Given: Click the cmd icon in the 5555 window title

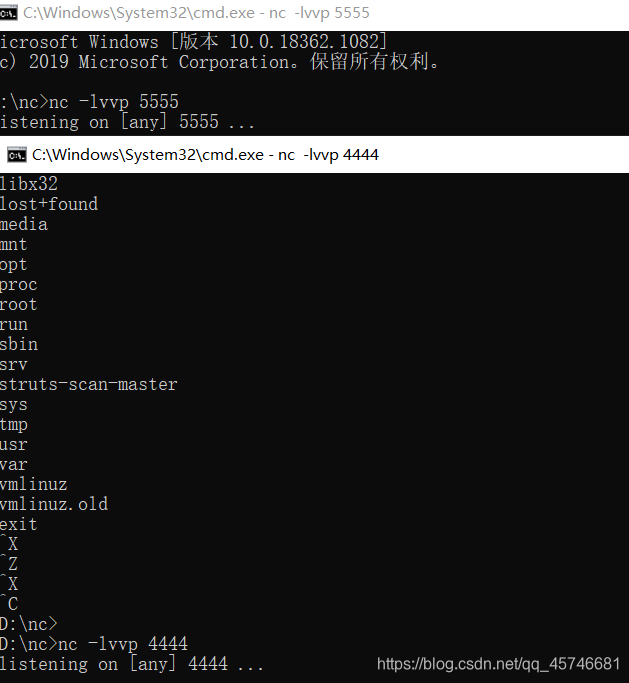Looking at the screenshot, I should 8,13.
